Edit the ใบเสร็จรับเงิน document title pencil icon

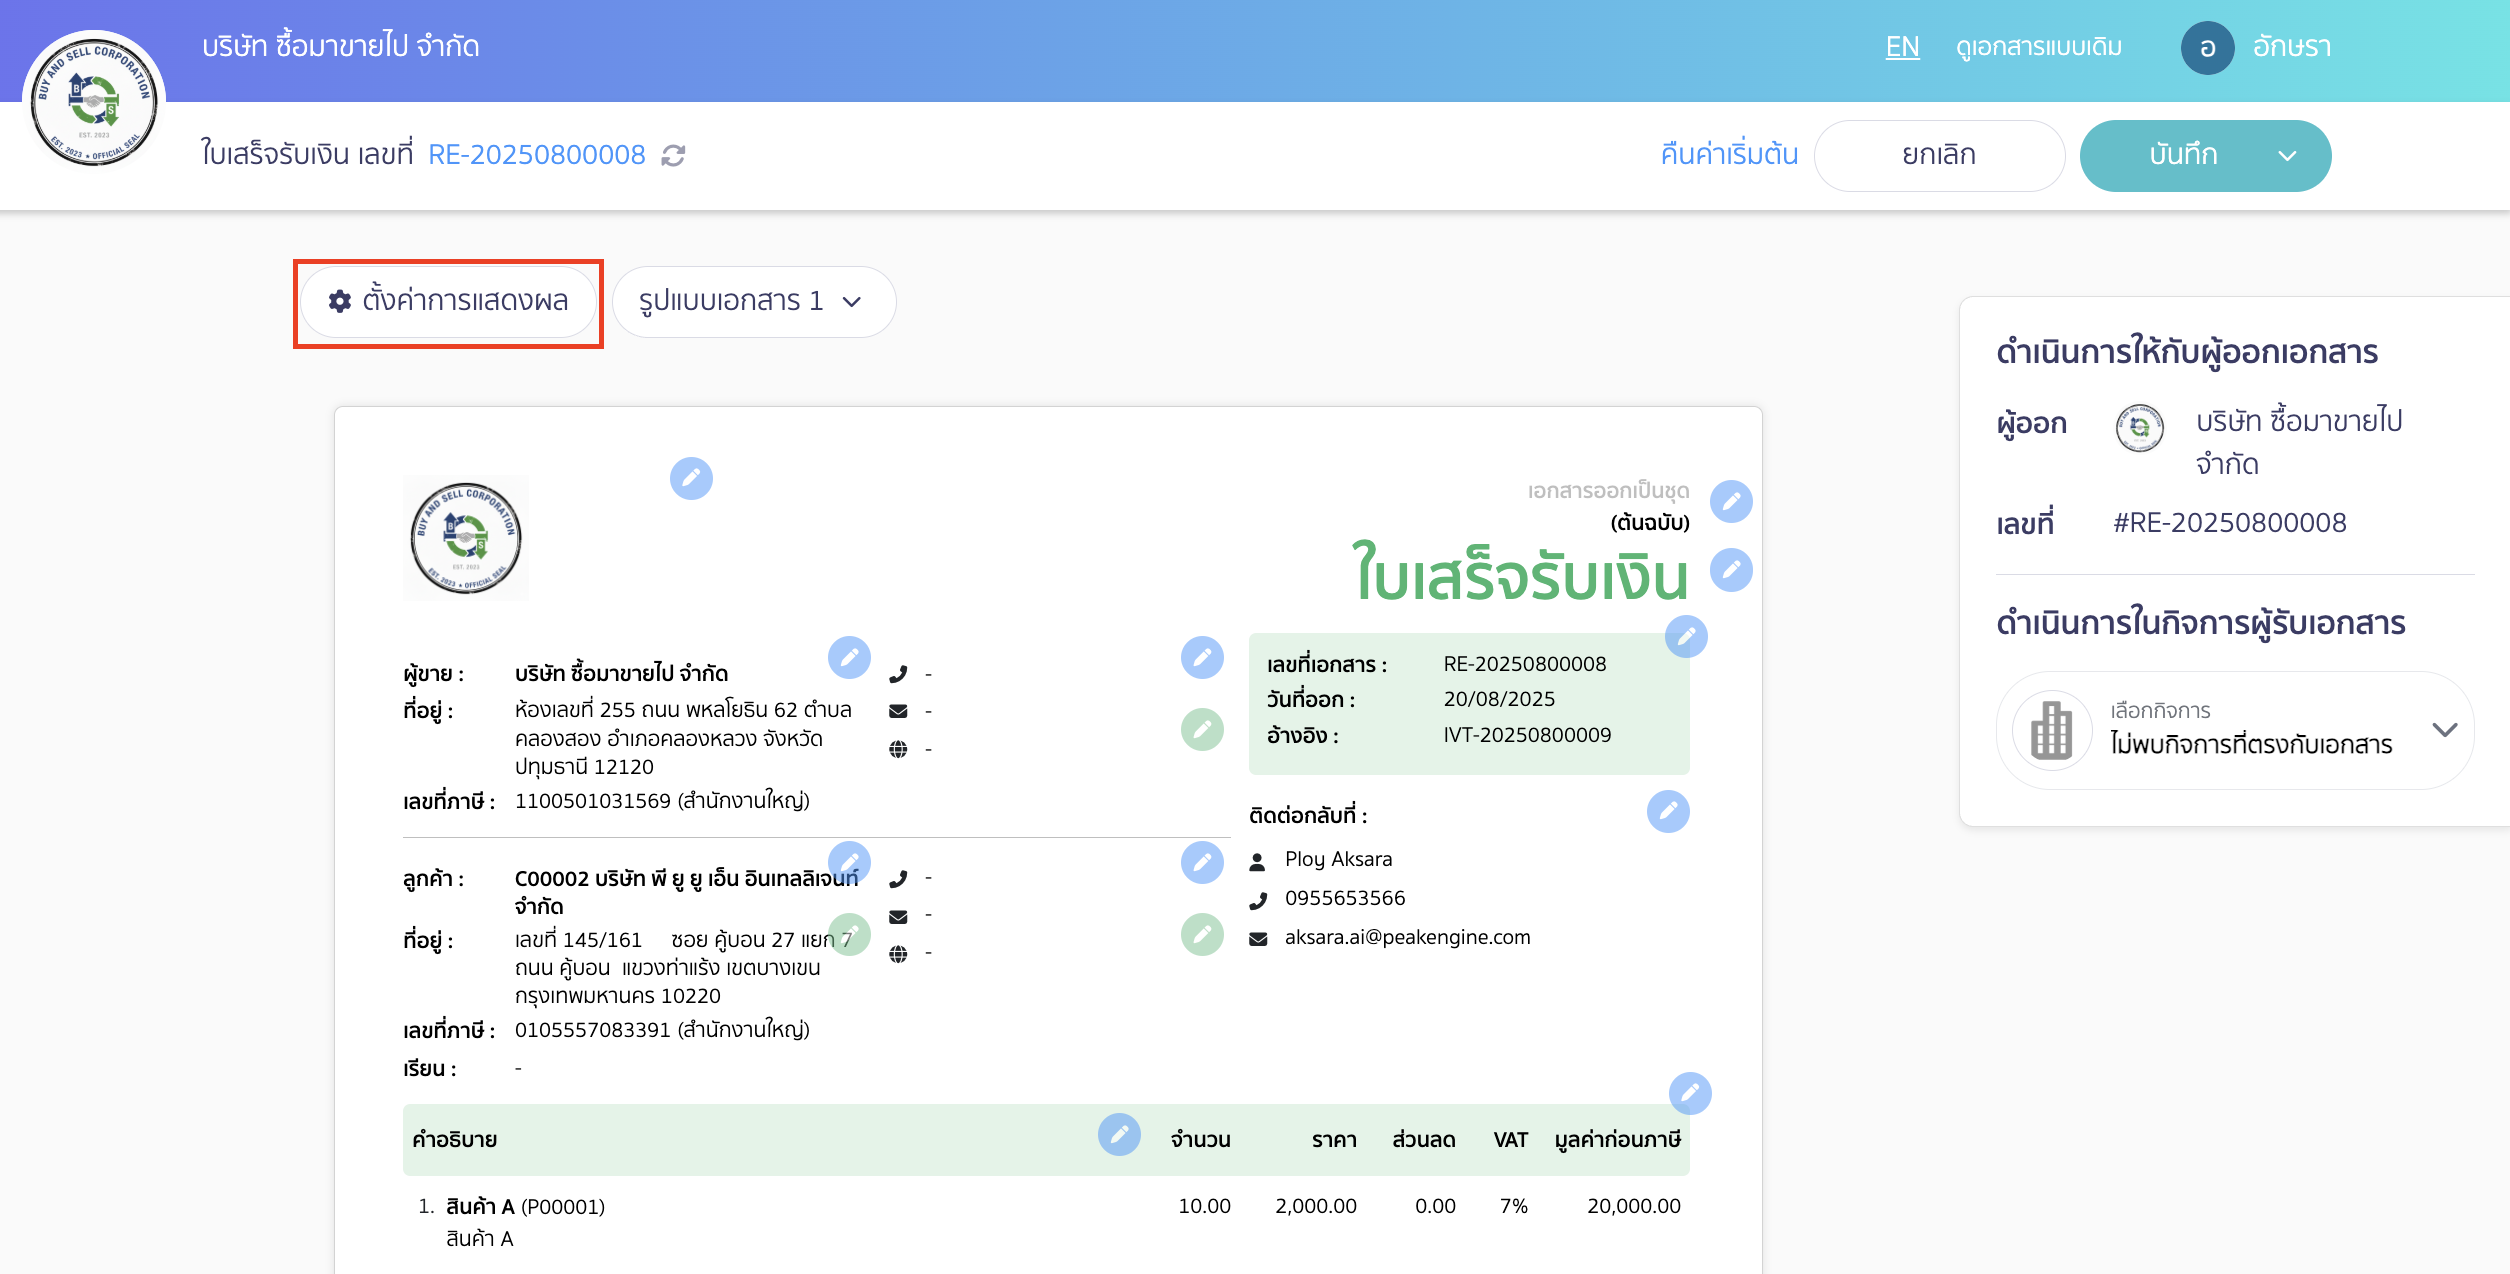pos(1731,570)
